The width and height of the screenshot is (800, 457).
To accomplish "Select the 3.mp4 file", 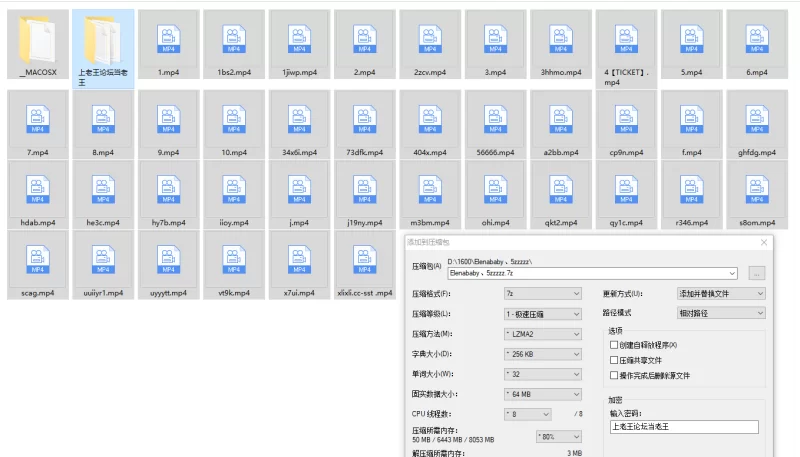I will coord(495,44).
